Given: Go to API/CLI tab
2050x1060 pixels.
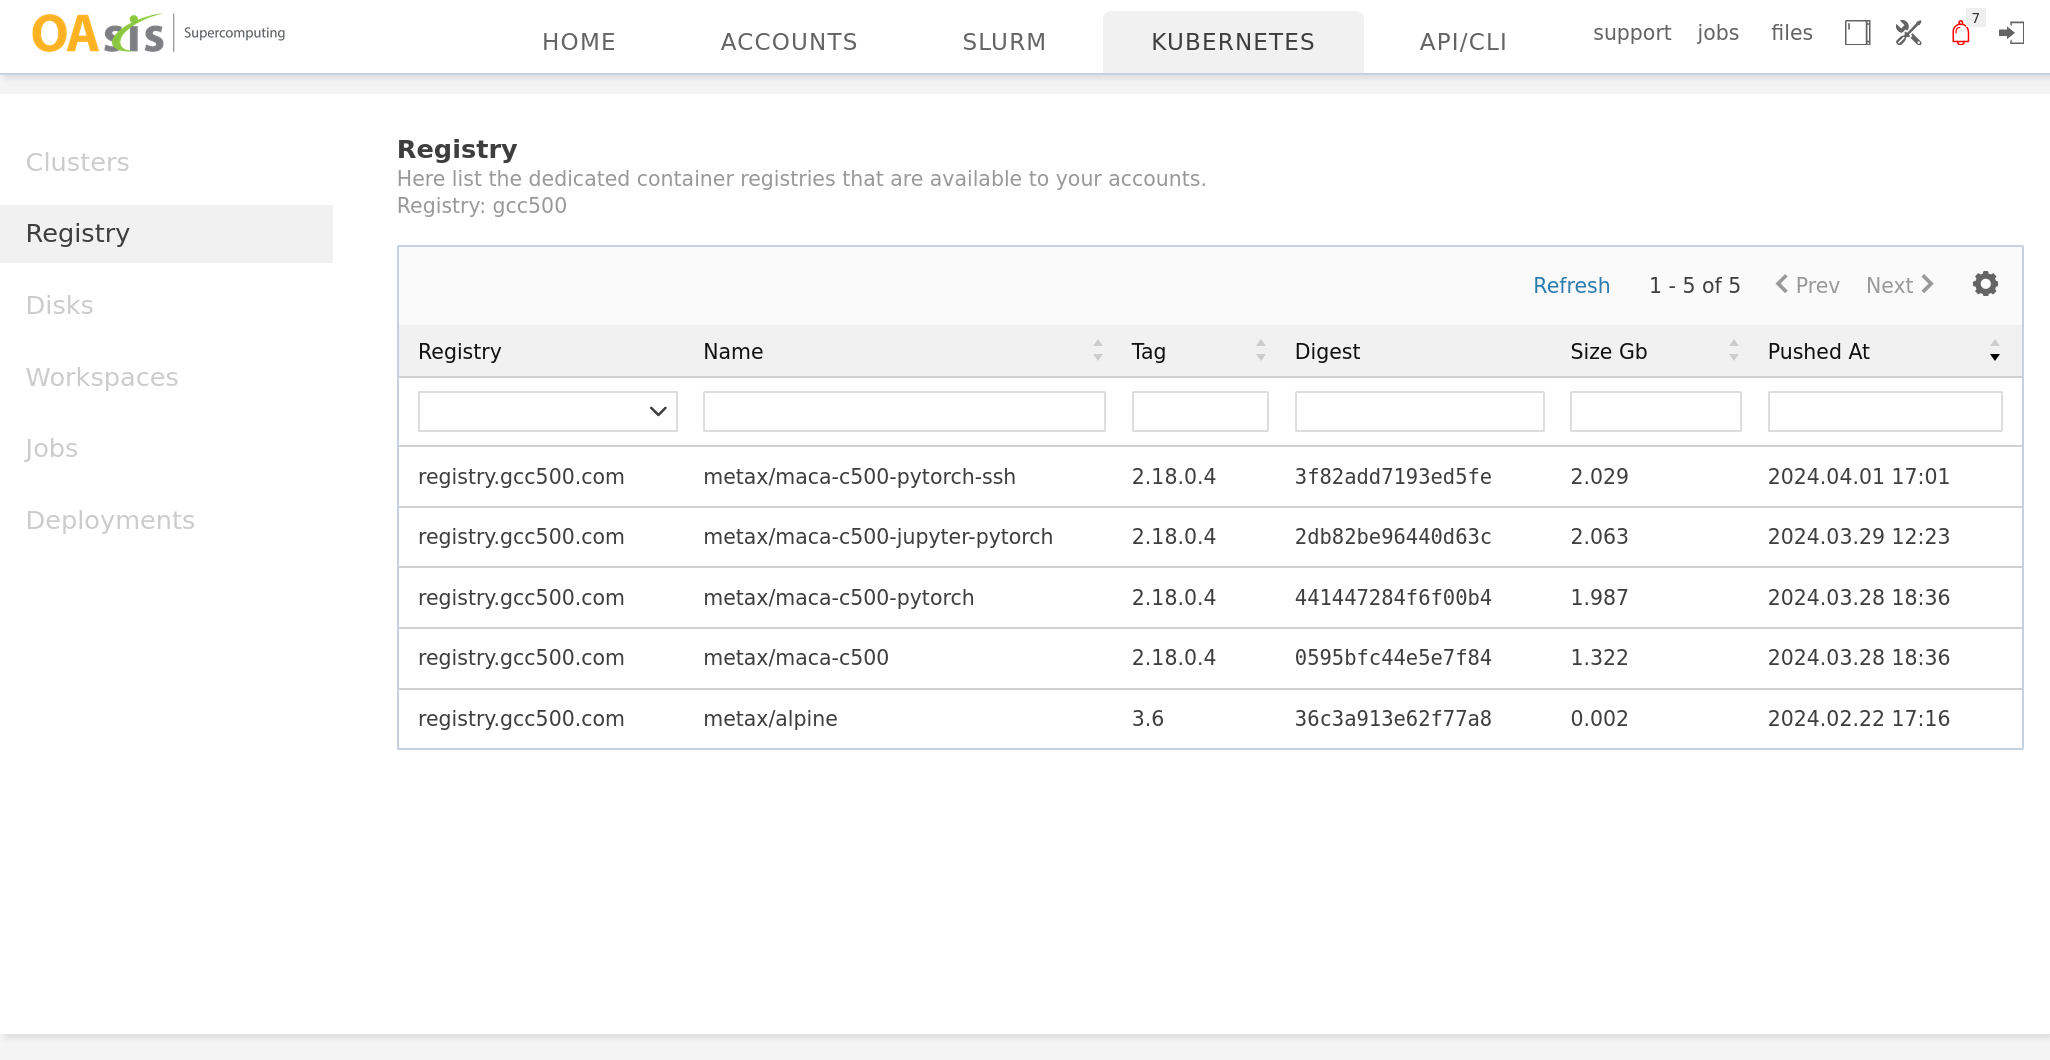Looking at the screenshot, I should pos(1463,42).
